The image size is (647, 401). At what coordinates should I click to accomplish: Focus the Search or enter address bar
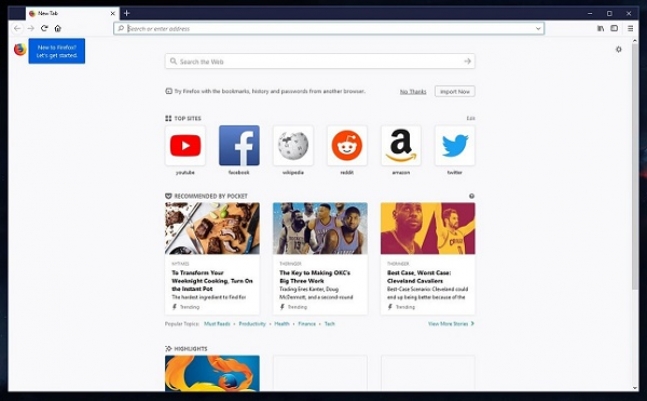[x=329, y=28]
